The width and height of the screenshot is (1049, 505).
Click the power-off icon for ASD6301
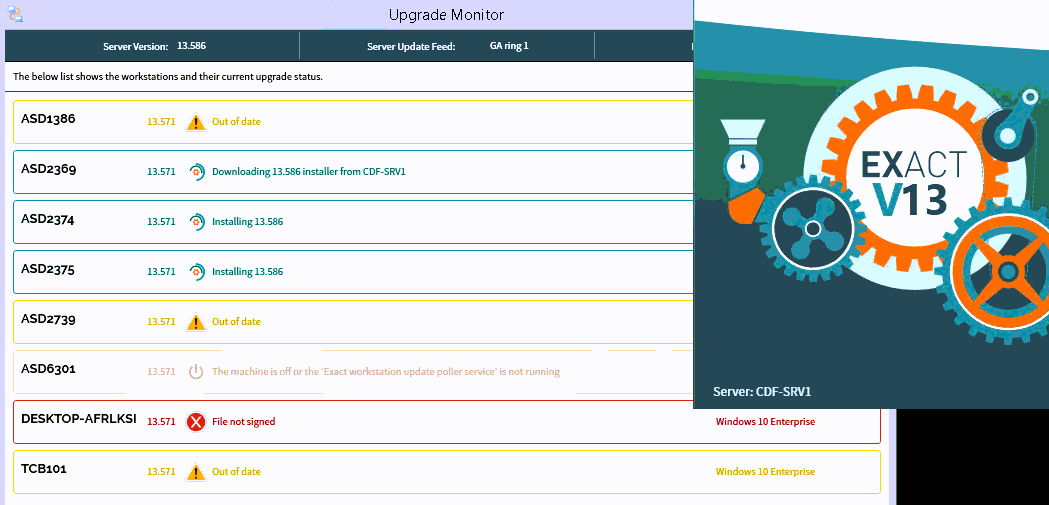click(x=195, y=372)
